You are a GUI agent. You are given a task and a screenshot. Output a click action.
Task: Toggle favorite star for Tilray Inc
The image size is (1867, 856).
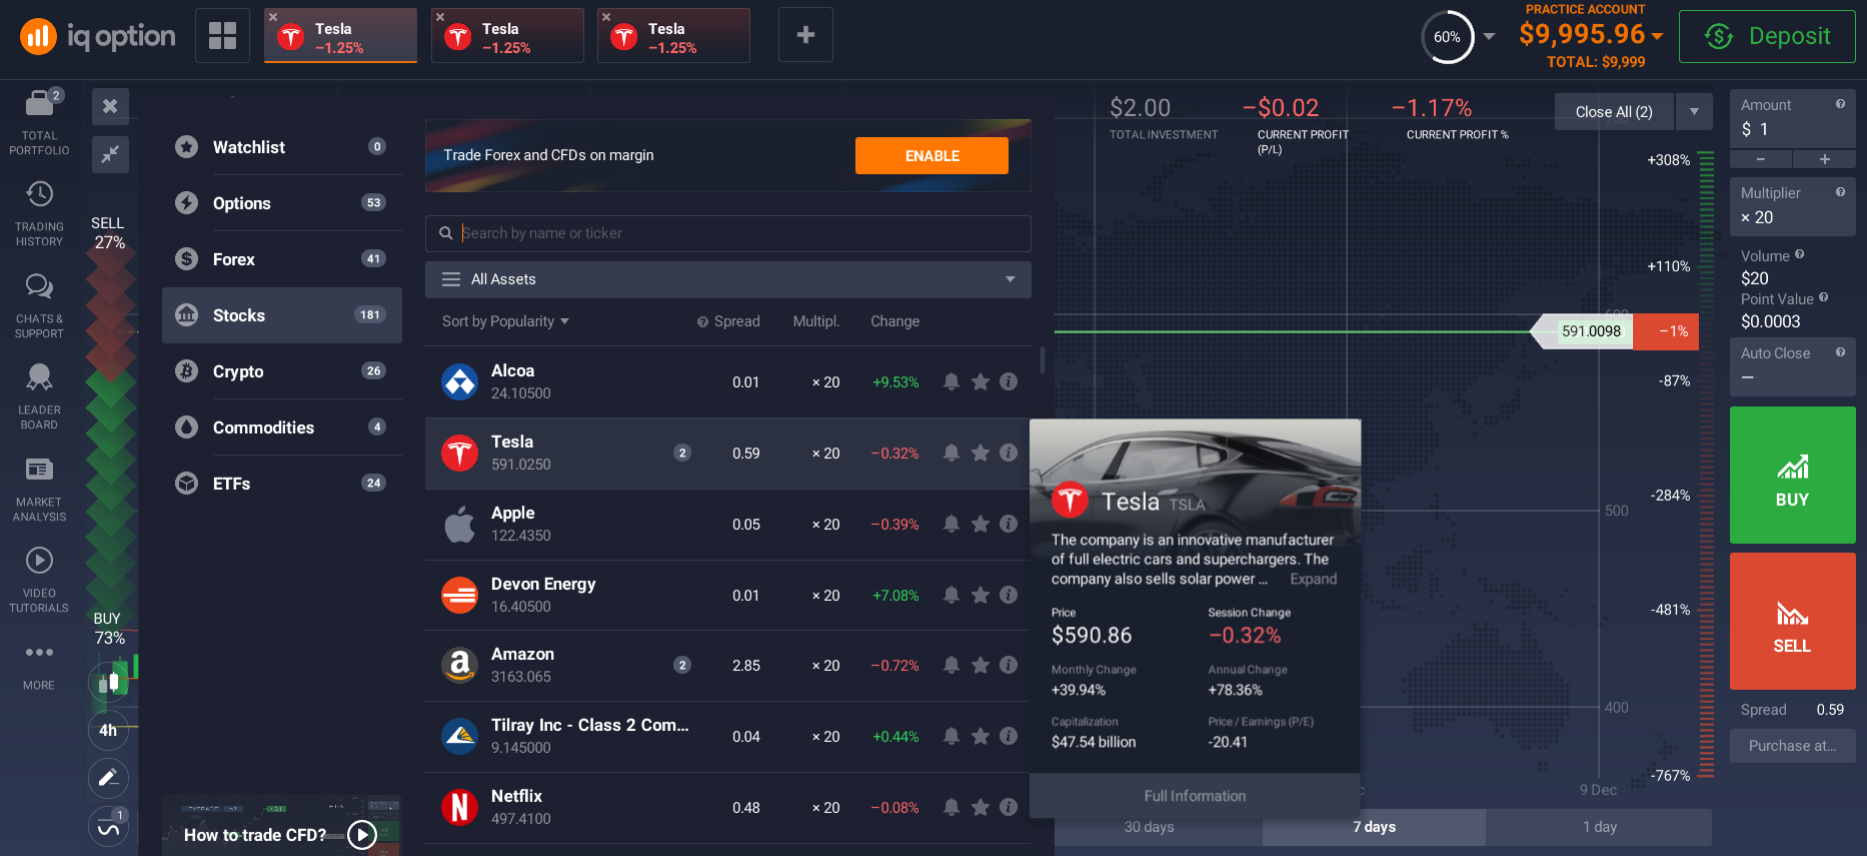(x=981, y=736)
